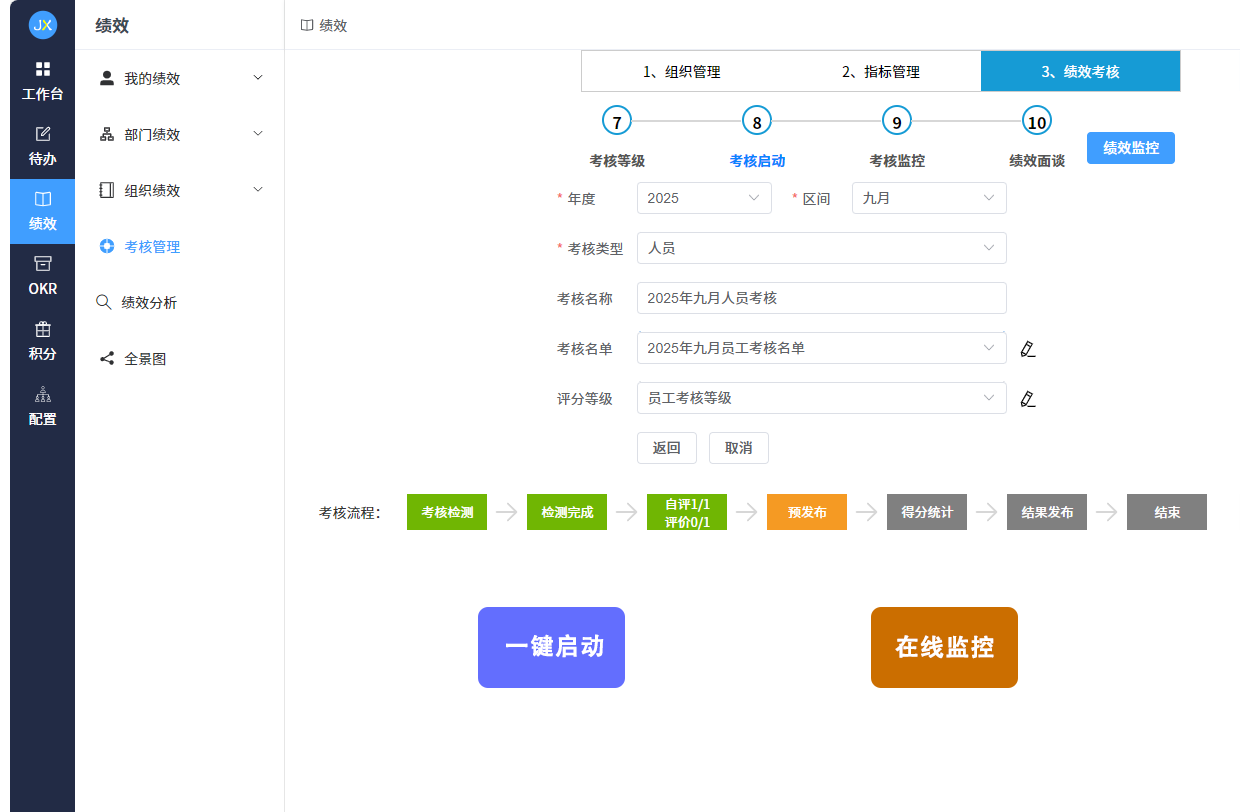The image size is (1240, 812).
Task: Open the 配置 configuration sidebar icon
Action: 42,408
